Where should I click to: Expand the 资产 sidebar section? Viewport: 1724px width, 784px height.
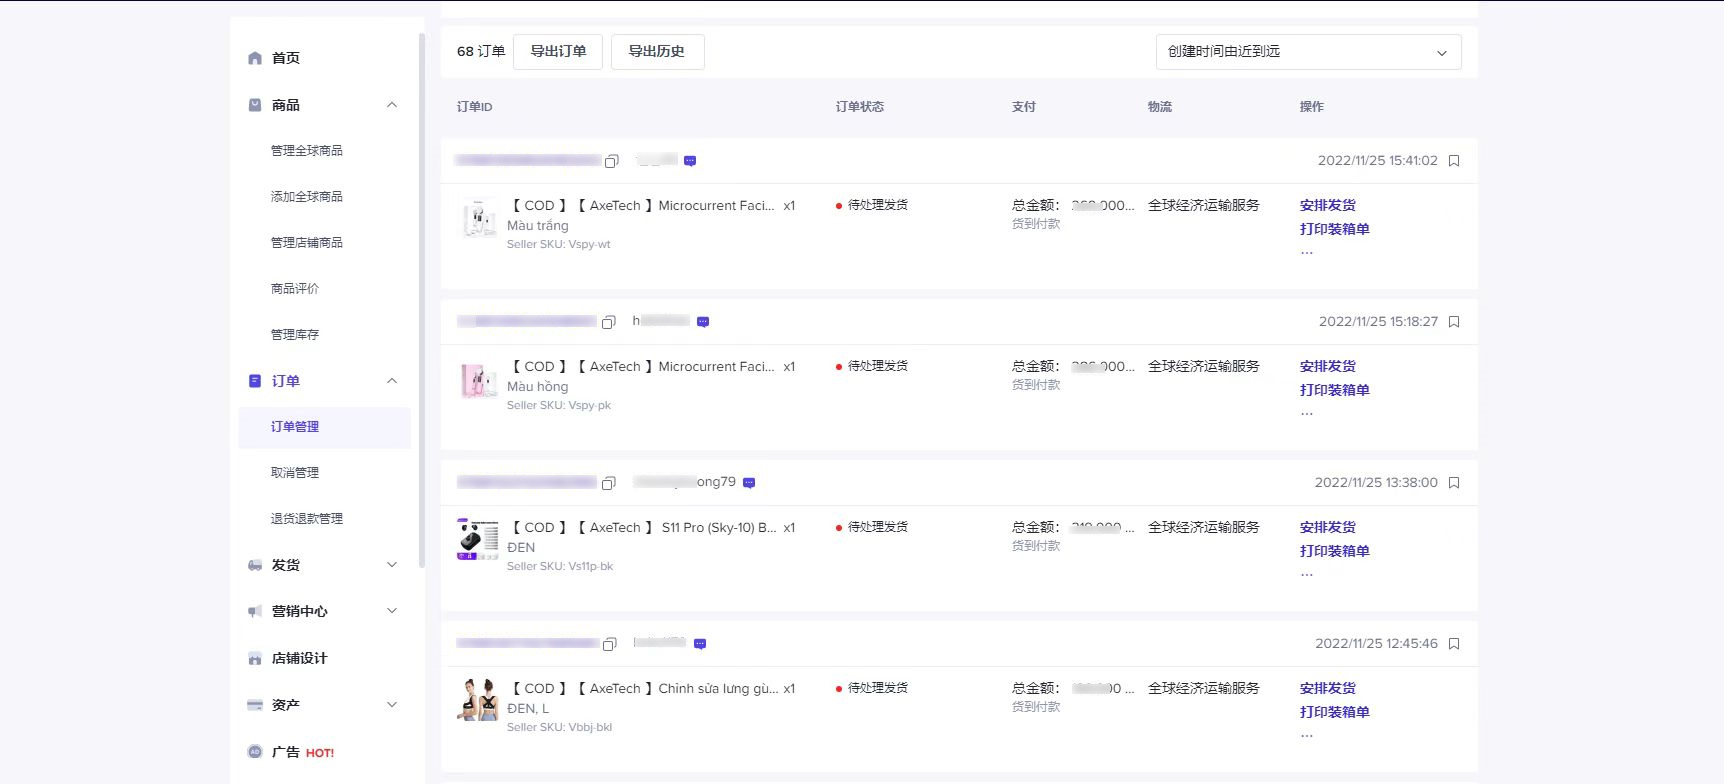coord(392,705)
